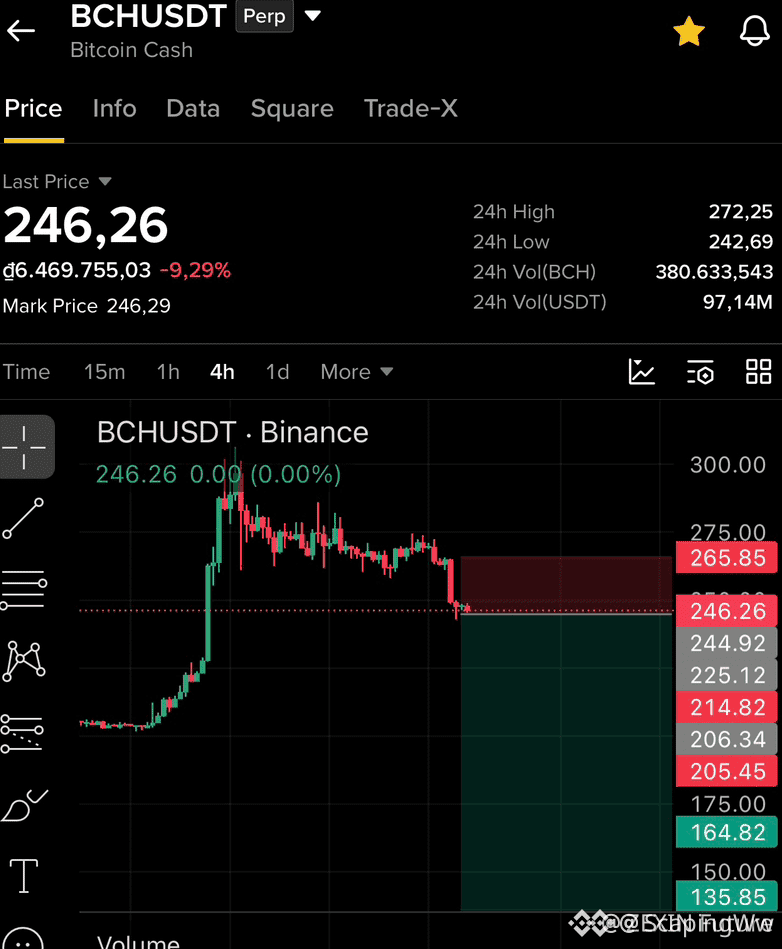Expand the BCHUSDT Perp pair dropdown
The width and height of the screenshot is (782, 949).
[312, 15]
